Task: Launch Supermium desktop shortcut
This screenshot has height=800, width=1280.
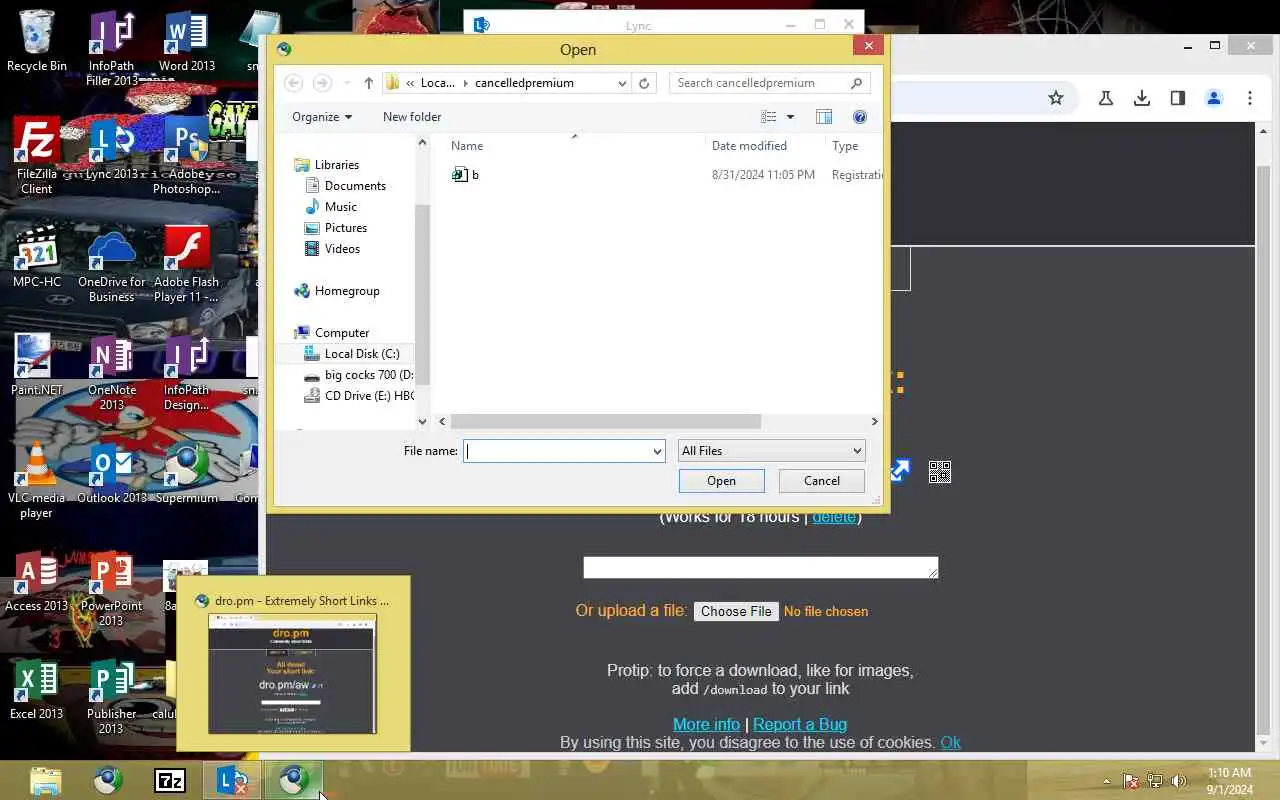Action: click(x=186, y=473)
